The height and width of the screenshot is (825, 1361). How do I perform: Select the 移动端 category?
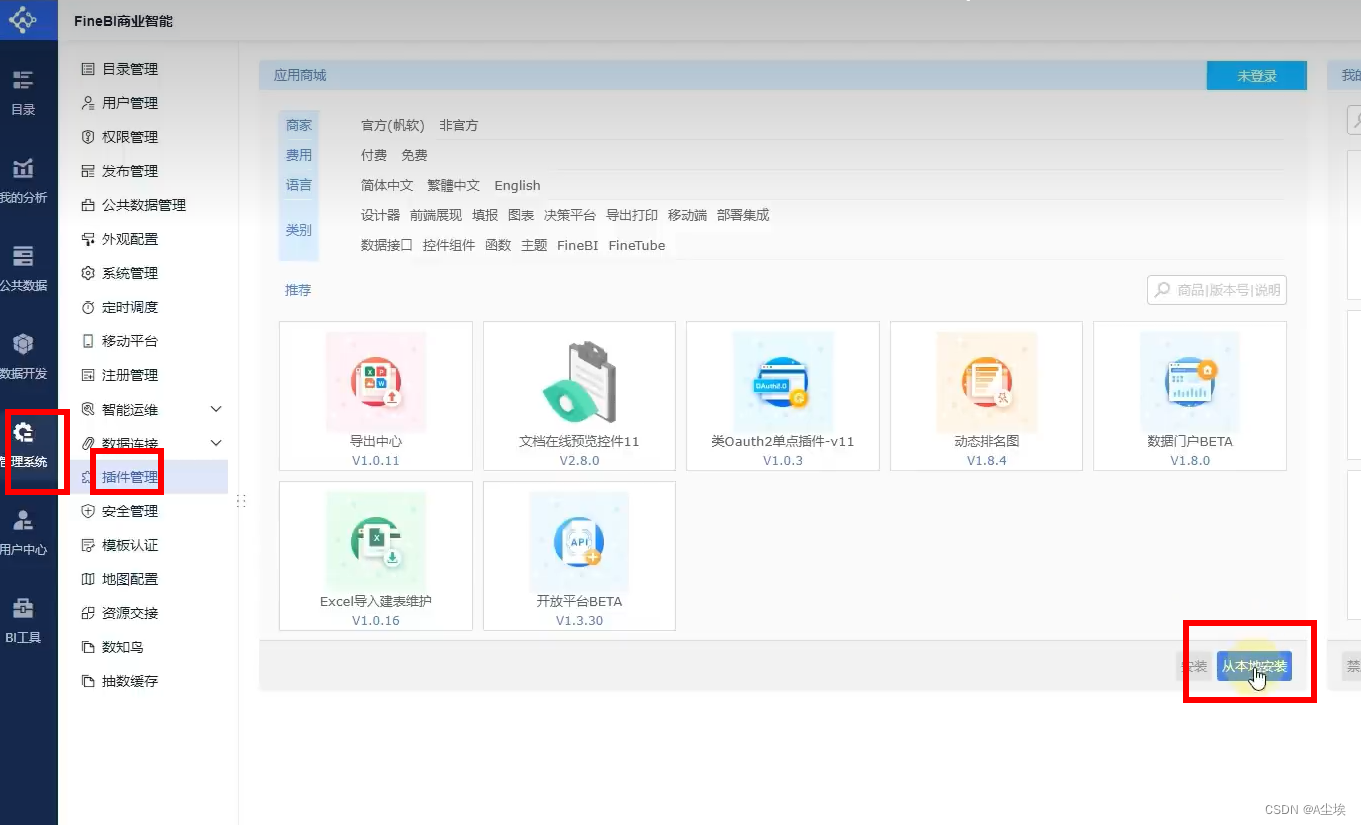coord(687,215)
